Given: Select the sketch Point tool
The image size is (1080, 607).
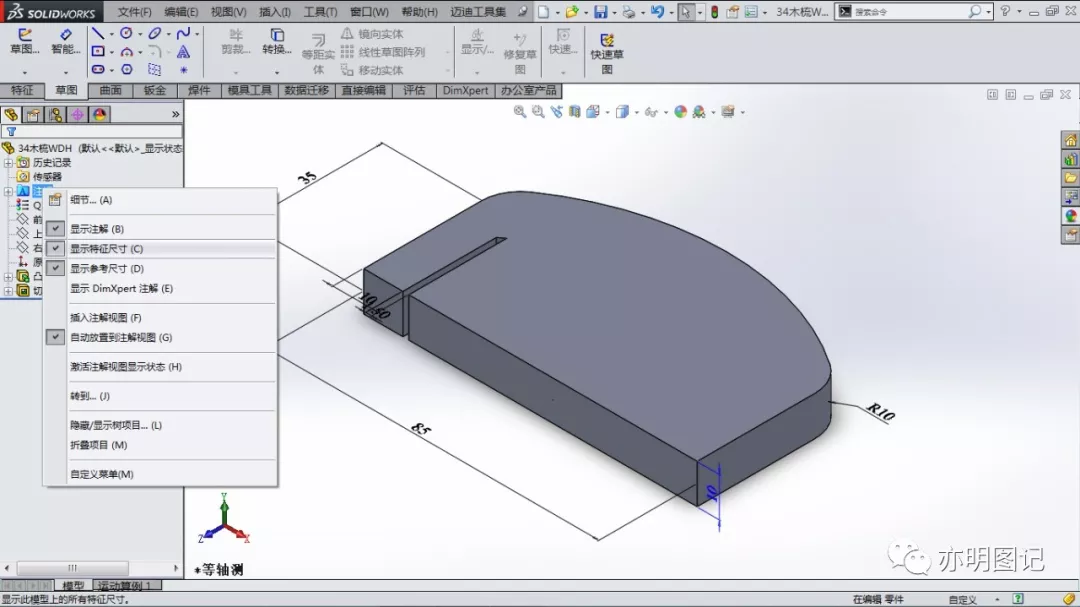Looking at the screenshot, I should click(183, 70).
